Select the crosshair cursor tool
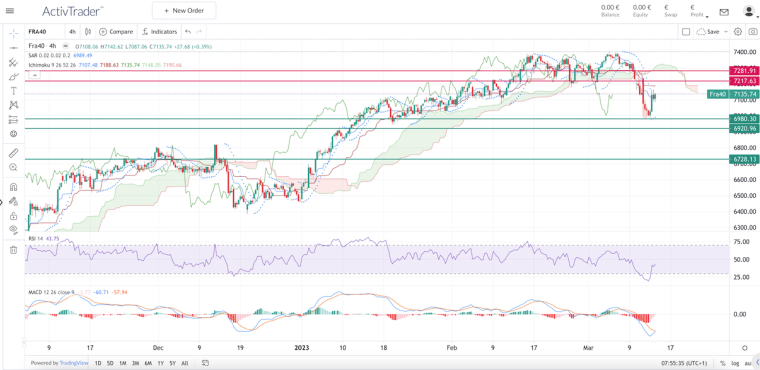Image resolution: width=760 pixels, height=370 pixels. [x=14, y=33]
